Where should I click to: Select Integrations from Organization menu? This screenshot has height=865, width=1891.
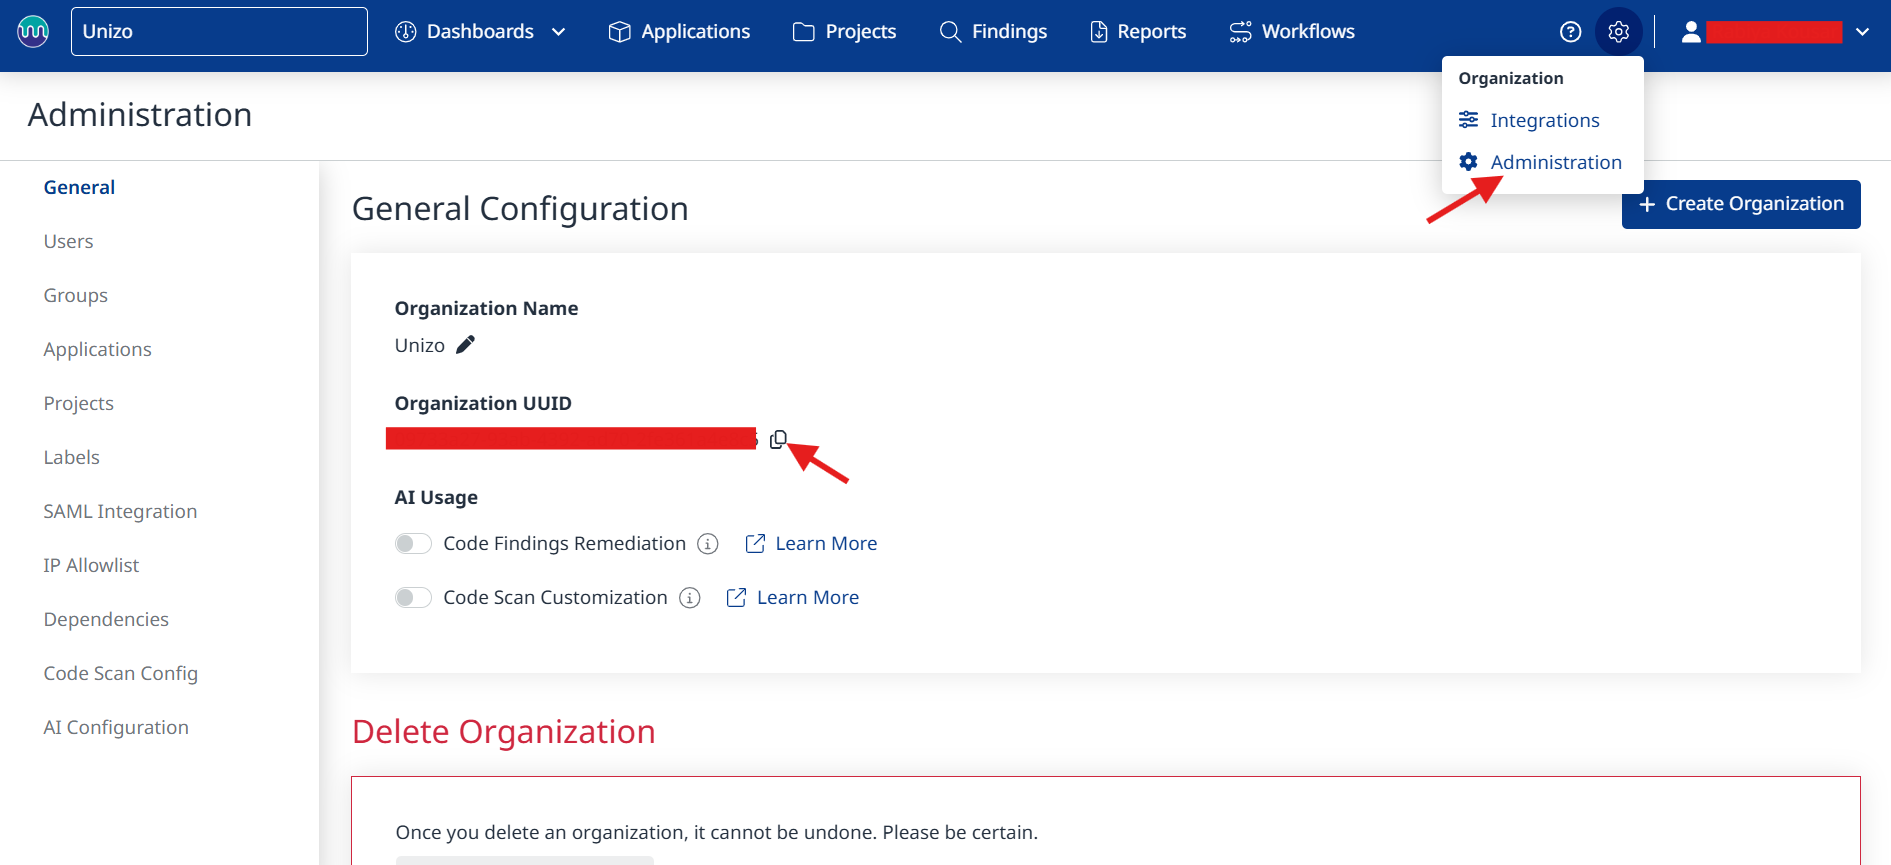tap(1544, 120)
